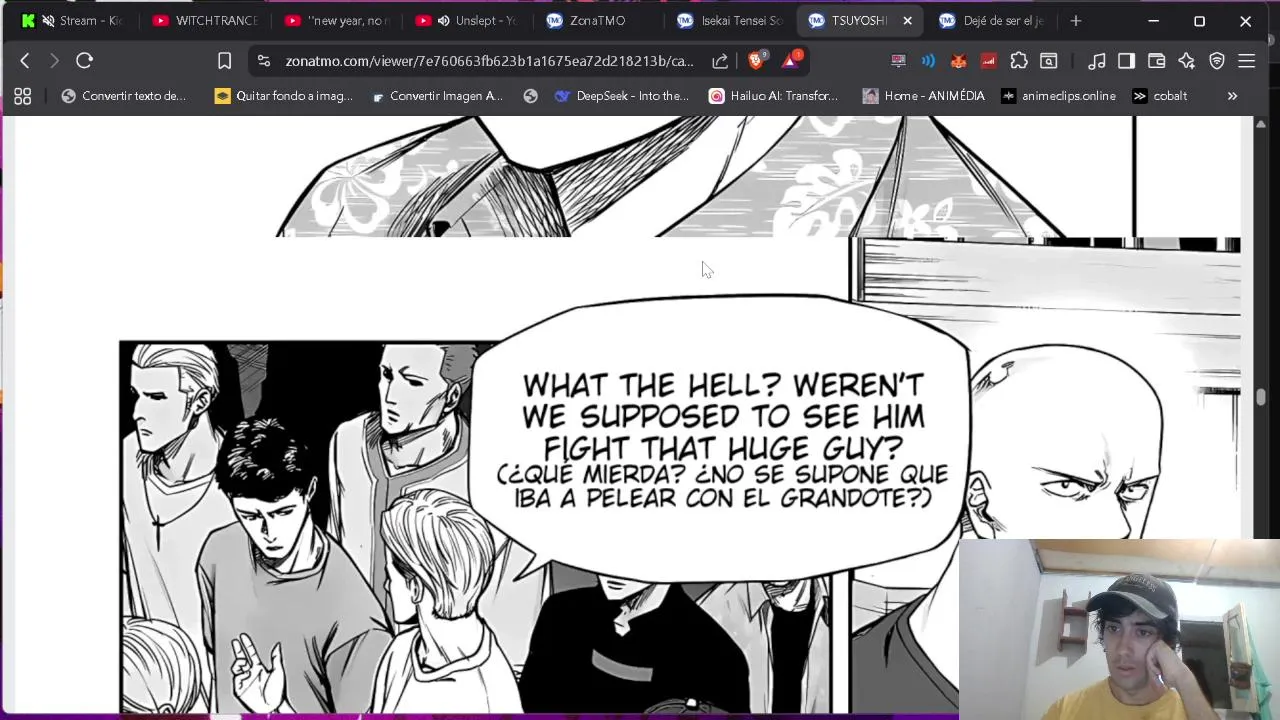
Task: Toggle the browser sidebar panel
Action: pyautogui.click(x=1126, y=61)
